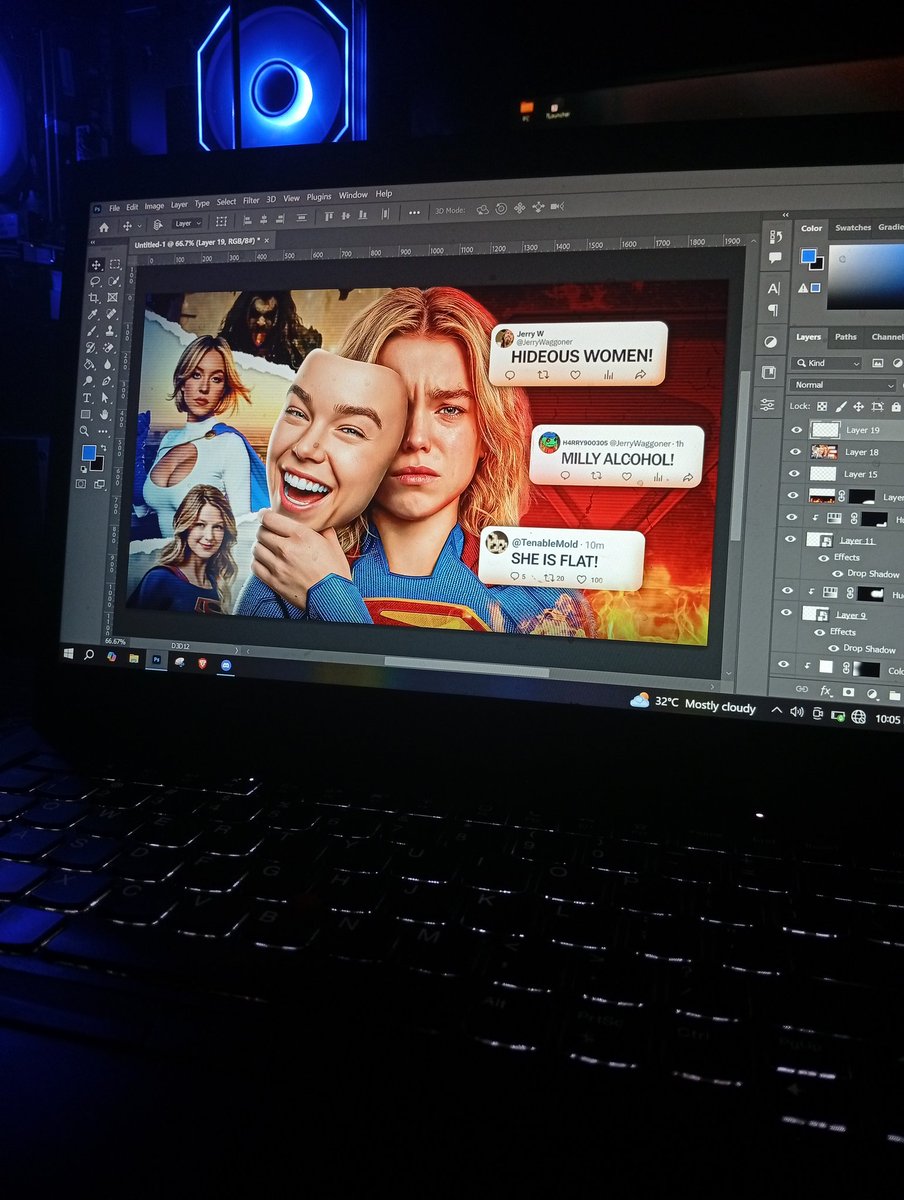Click the layer style fx icon
Viewport: 904px width, 1200px height.
pyautogui.click(x=825, y=690)
